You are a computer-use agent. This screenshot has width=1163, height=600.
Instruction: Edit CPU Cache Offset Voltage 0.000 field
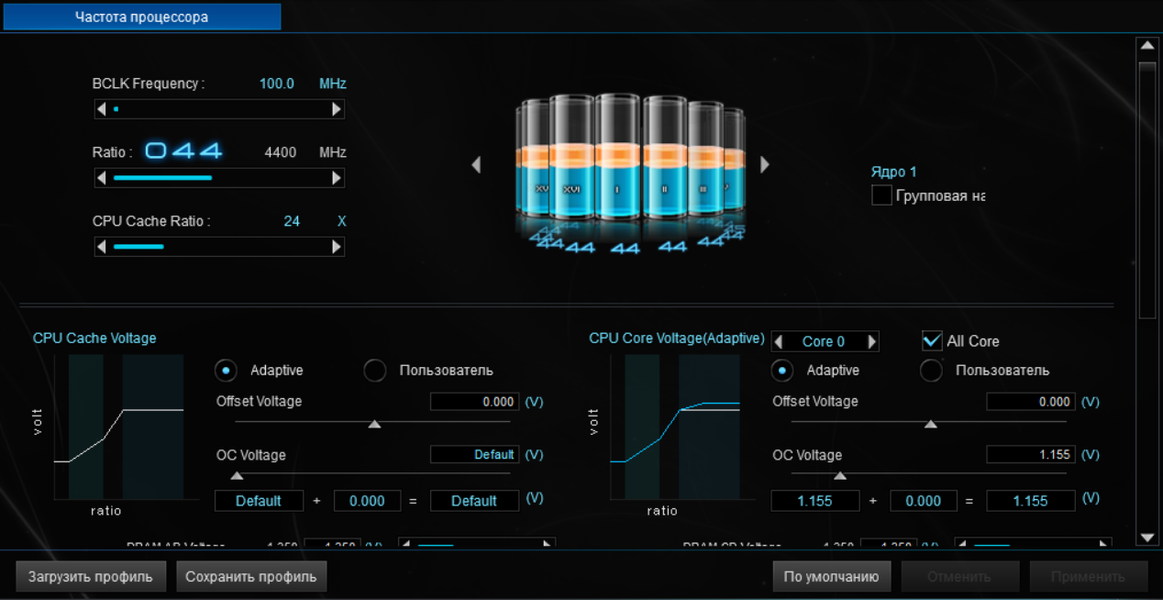pyautogui.click(x=475, y=402)
